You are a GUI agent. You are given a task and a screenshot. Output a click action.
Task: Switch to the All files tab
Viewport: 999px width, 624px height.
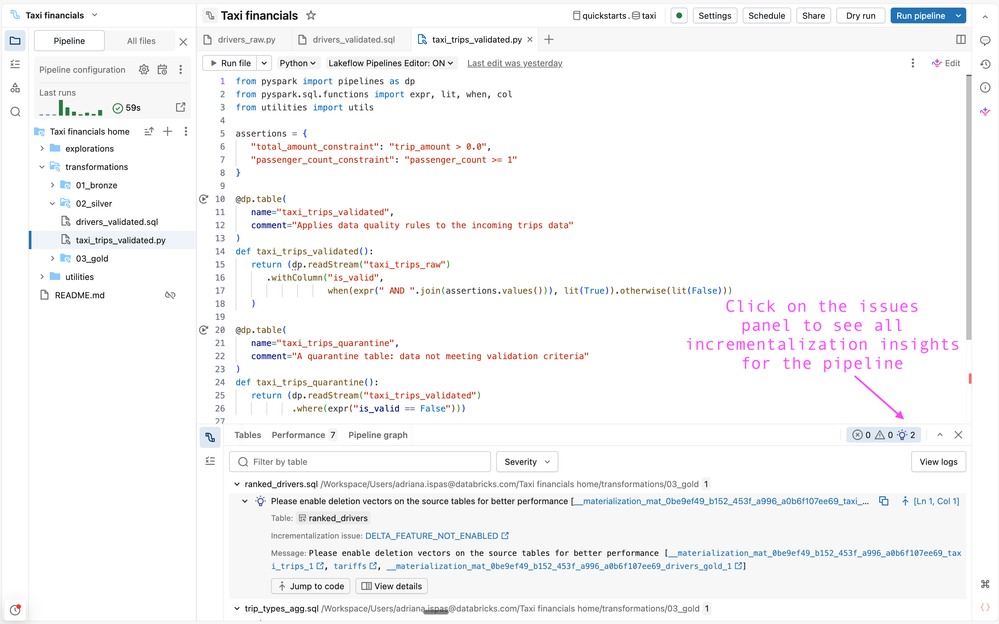click(141, 41)
